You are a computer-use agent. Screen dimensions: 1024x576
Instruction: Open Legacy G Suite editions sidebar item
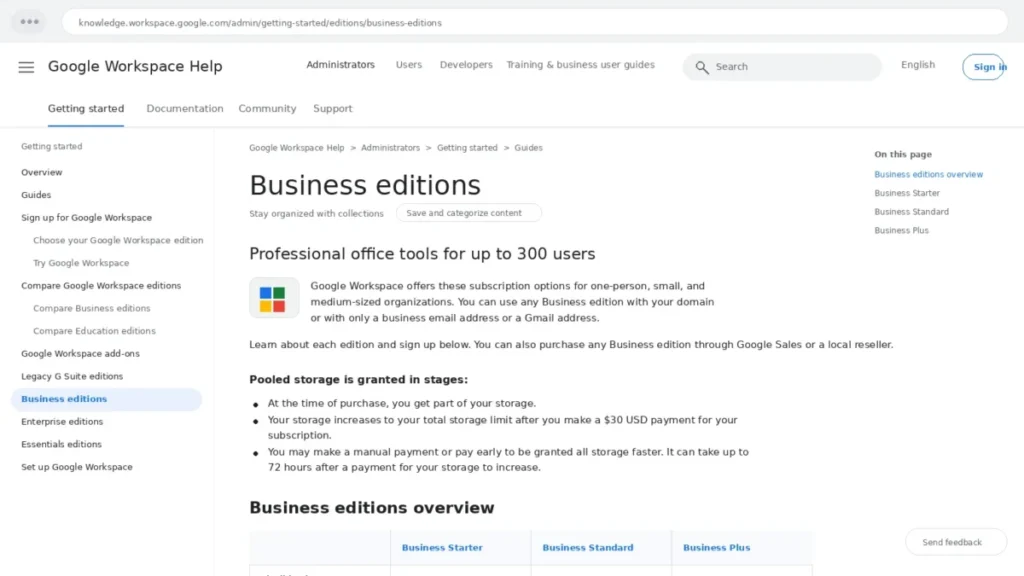pos(72,376)
